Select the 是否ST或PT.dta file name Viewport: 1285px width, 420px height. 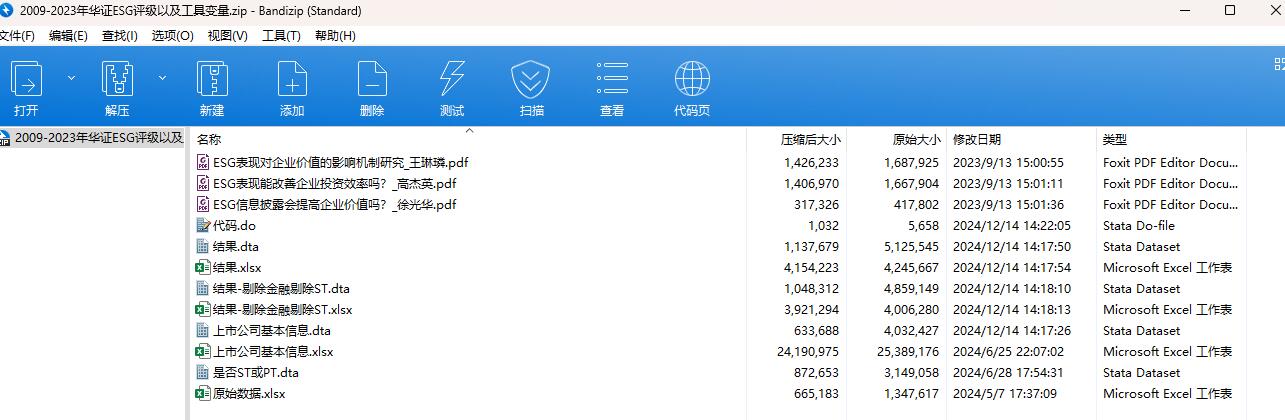(x=256, y=372)
